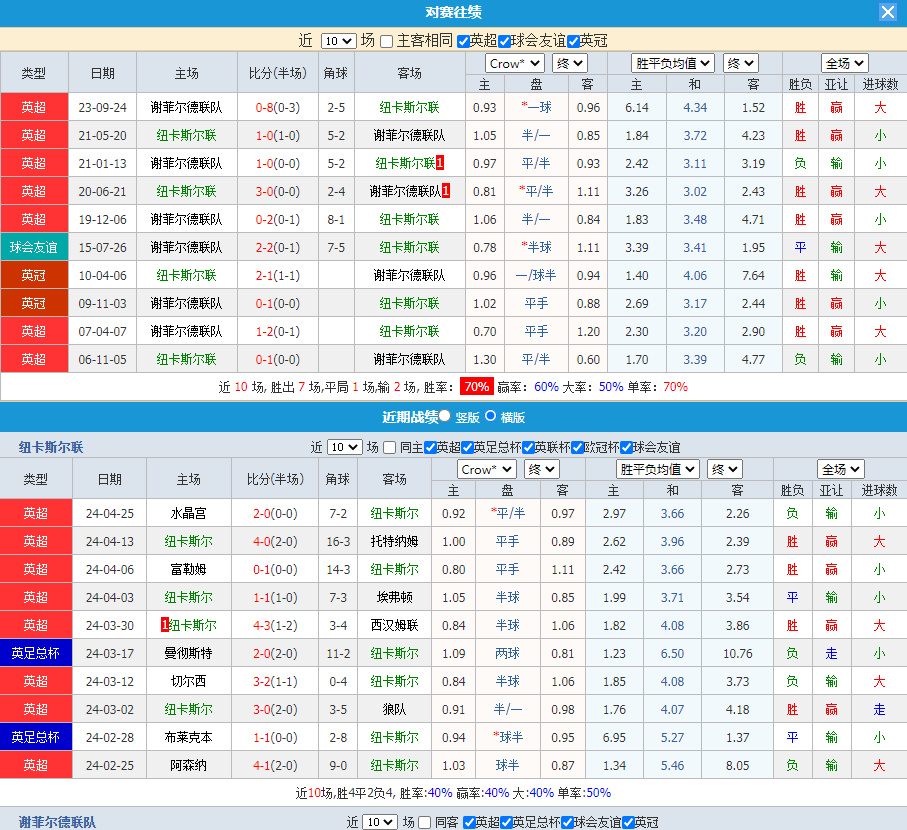The height and width of the screenshot is (830, 907).
Task: Click the 10.76 away odds on 24-03-17
Action: click(x=738, y=654)
